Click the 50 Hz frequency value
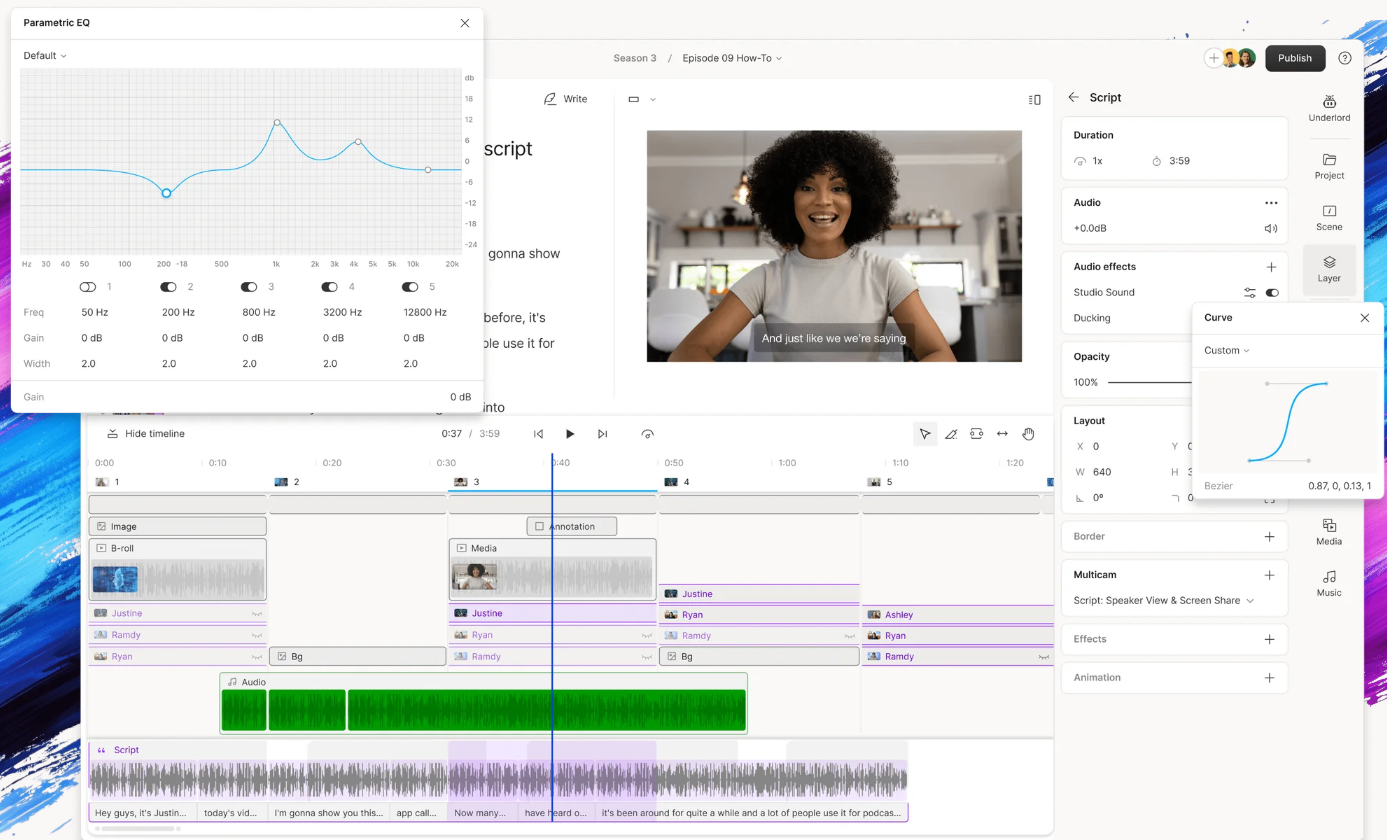Viewport: 1387px width, 840px height. (94, 312)
